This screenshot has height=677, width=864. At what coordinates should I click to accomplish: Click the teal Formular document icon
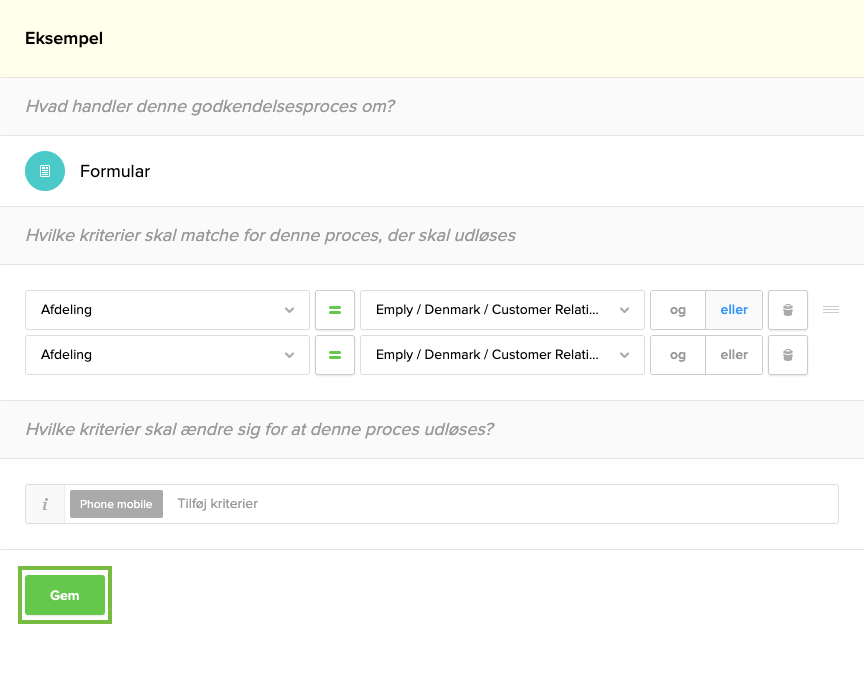tap(45, 171)
